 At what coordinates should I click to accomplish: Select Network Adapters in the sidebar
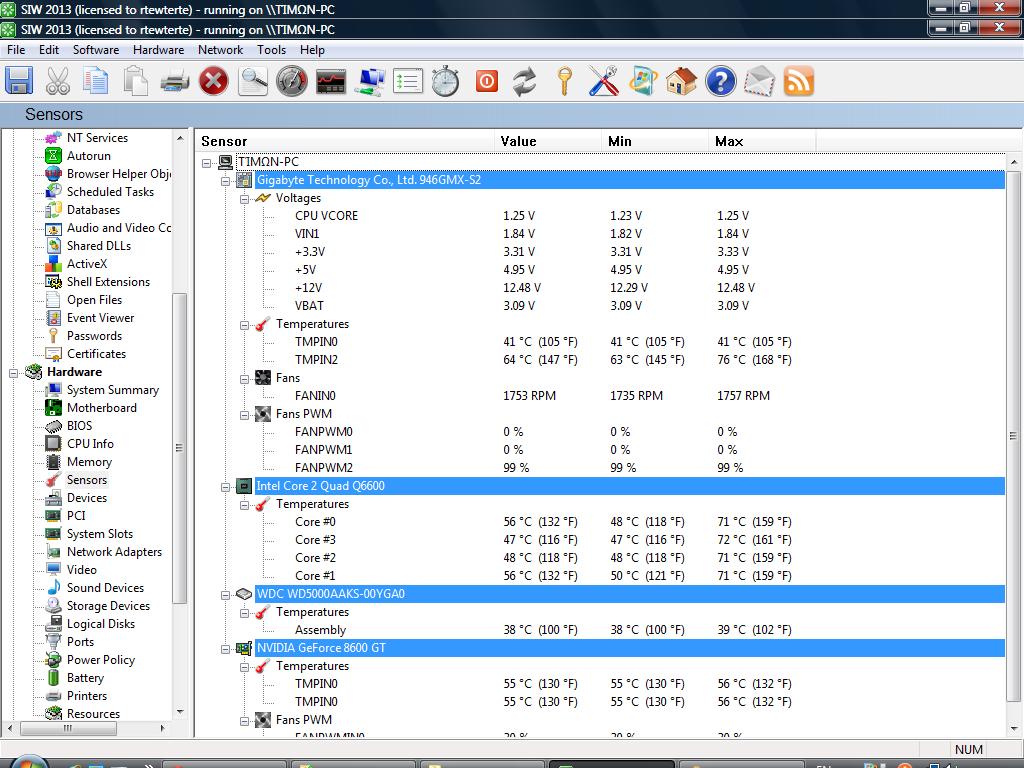click(x=114, y=552)
